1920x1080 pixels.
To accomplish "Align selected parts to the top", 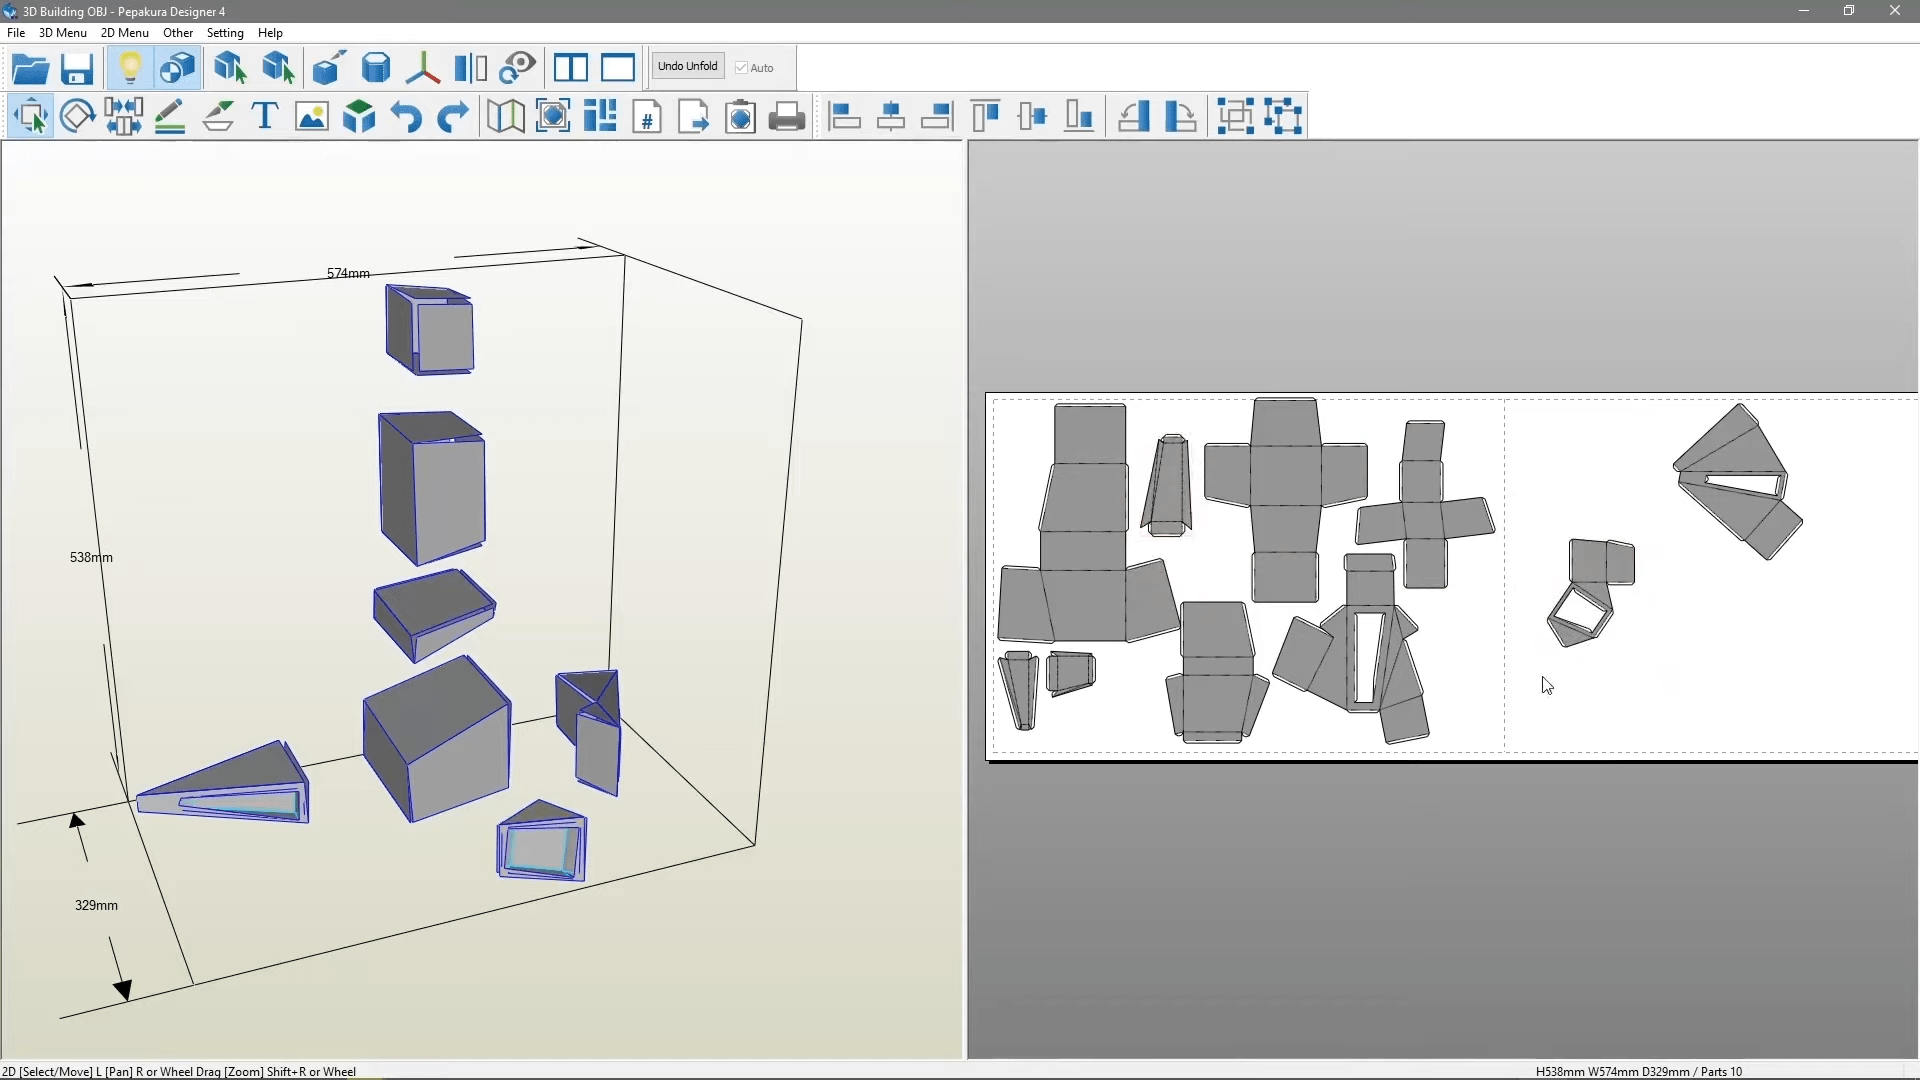I will pos(986,116).
